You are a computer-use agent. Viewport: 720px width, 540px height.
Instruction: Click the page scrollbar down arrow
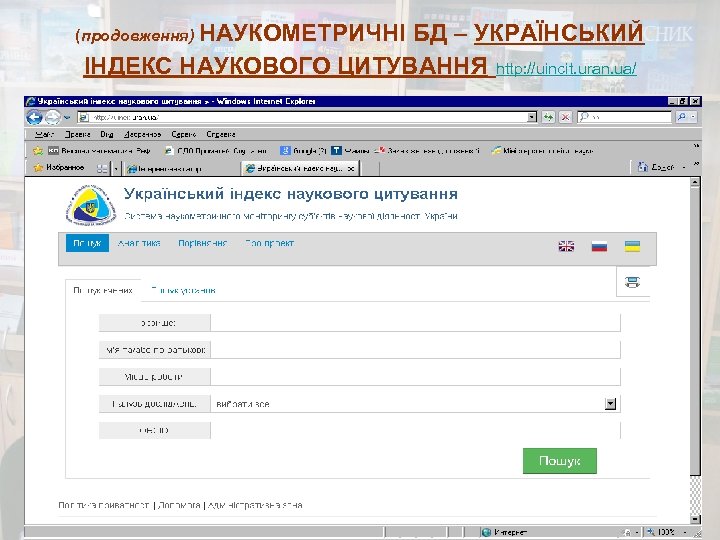[695, 519]
